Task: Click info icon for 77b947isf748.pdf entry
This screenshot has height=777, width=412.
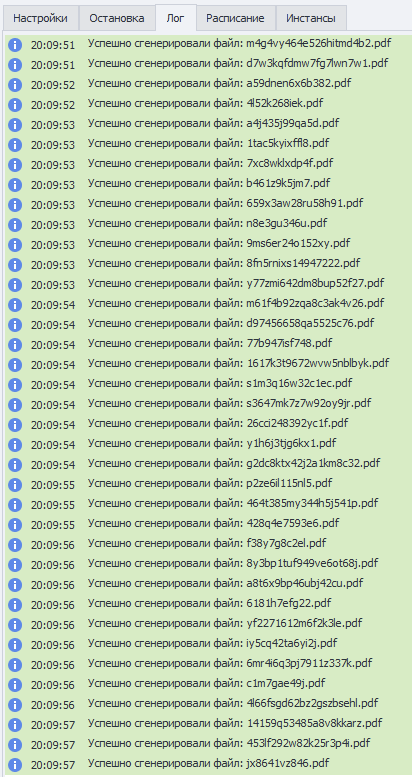Action: [15, 344]
